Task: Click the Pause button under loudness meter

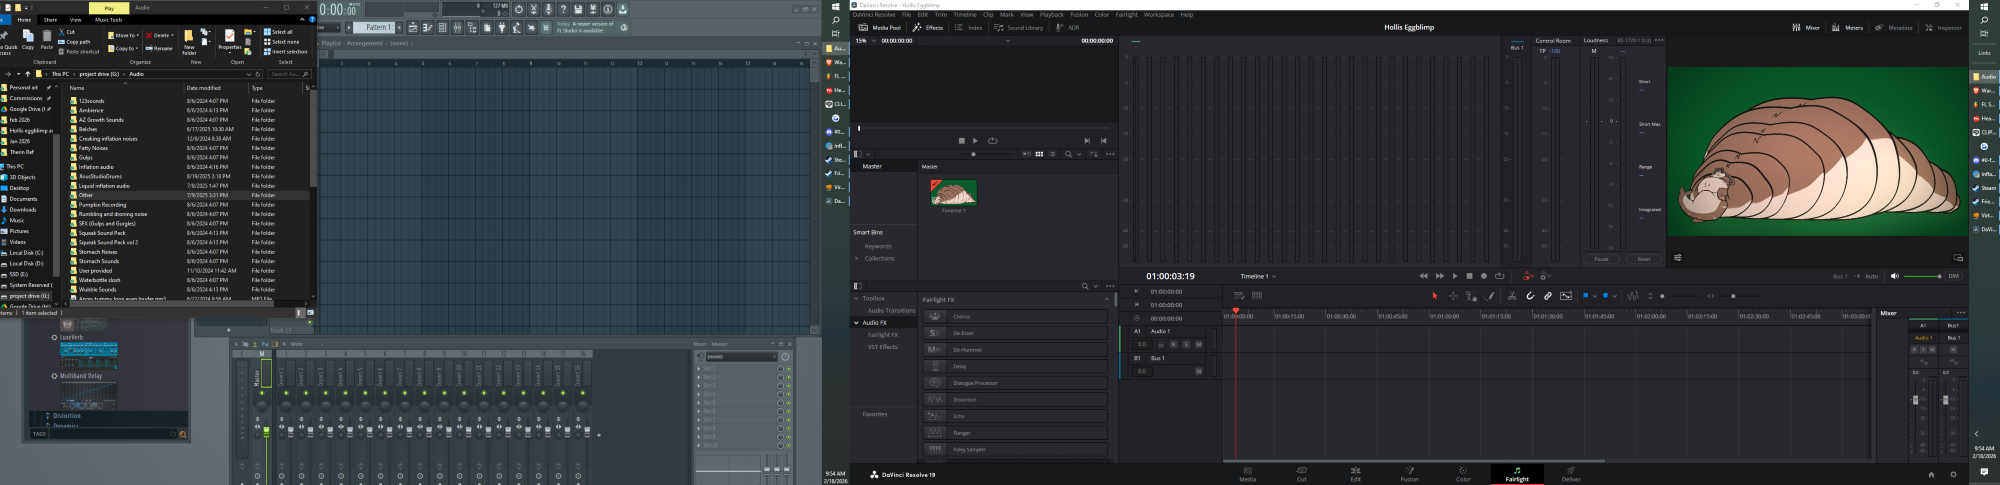Action: [1601, 259]
